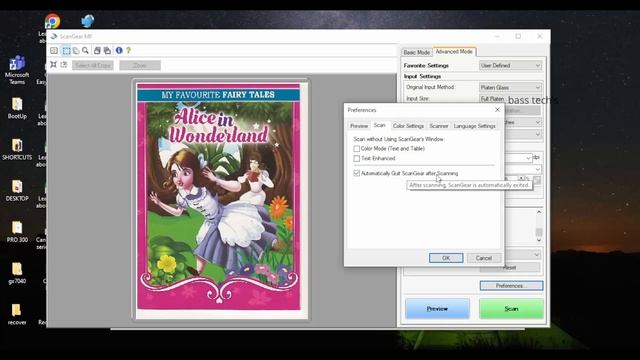Screen dimensions: 640x360
Task: Click scroll up arrow in settings panel
Action: pos(539,212)
